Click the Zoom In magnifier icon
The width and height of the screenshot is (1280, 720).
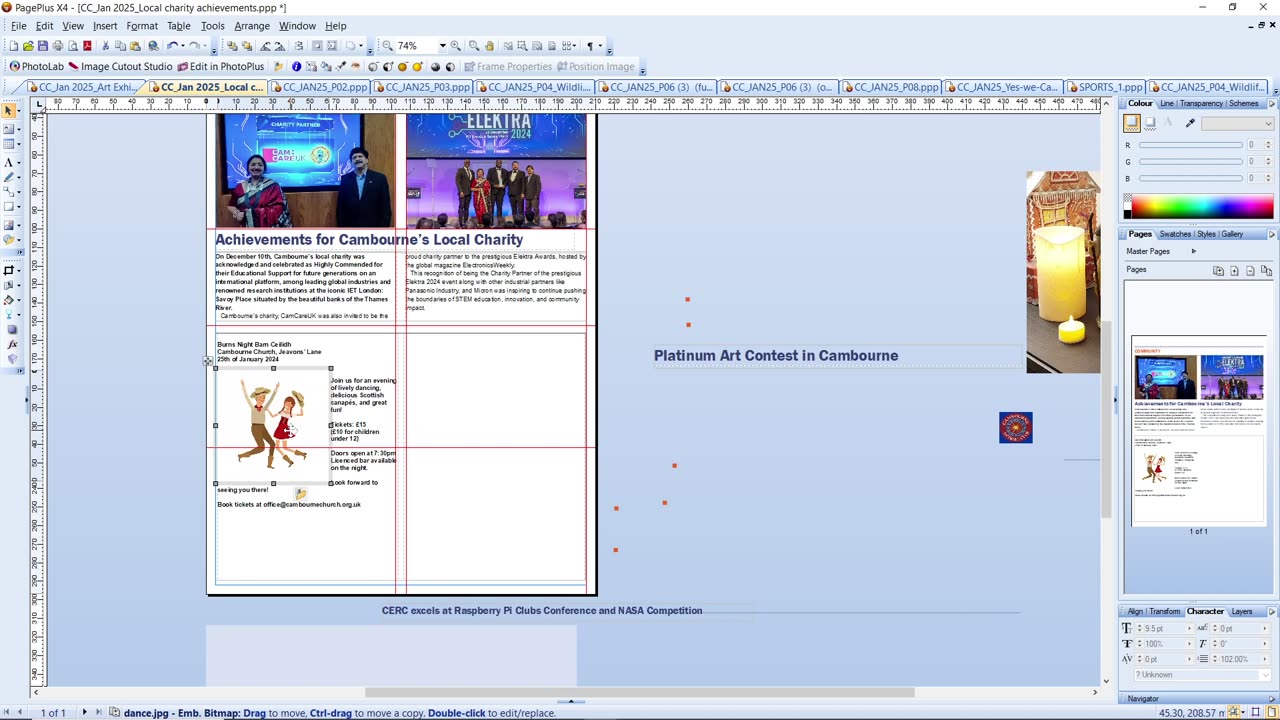tap(456, 46)
